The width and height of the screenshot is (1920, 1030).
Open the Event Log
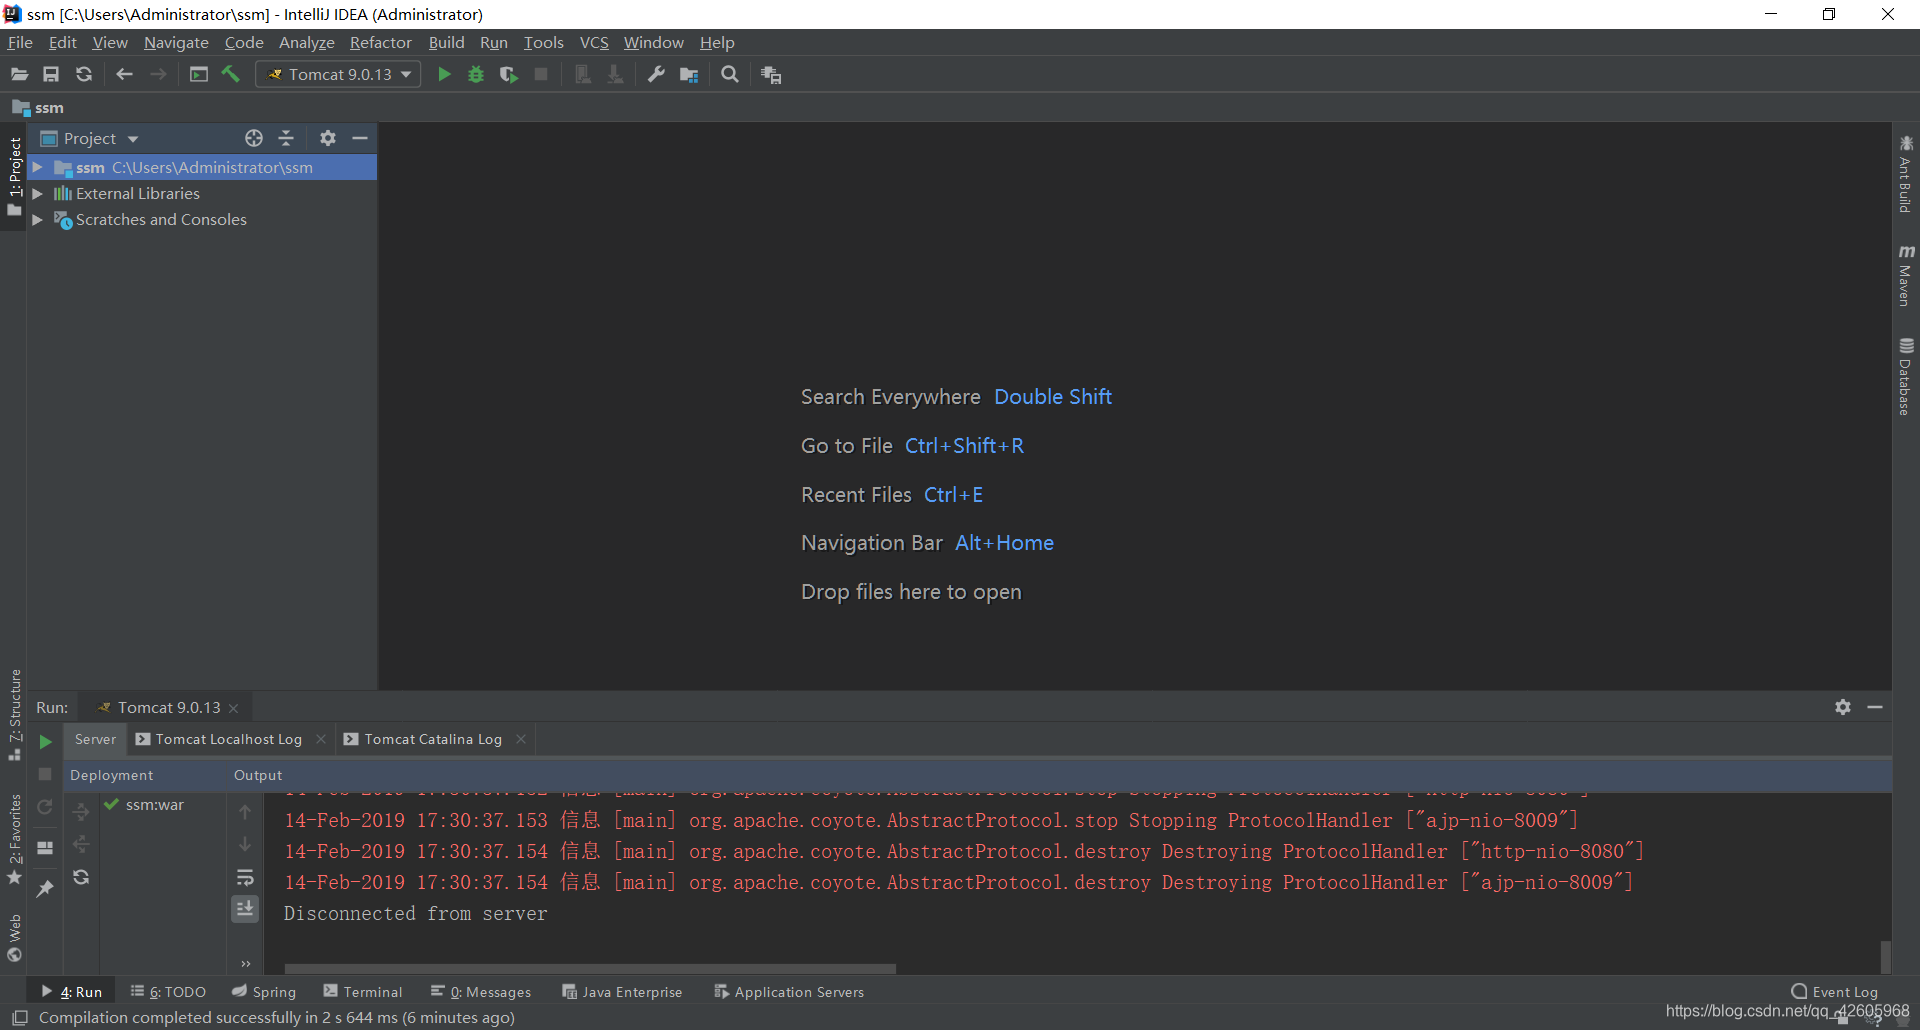click(1834, 992)
